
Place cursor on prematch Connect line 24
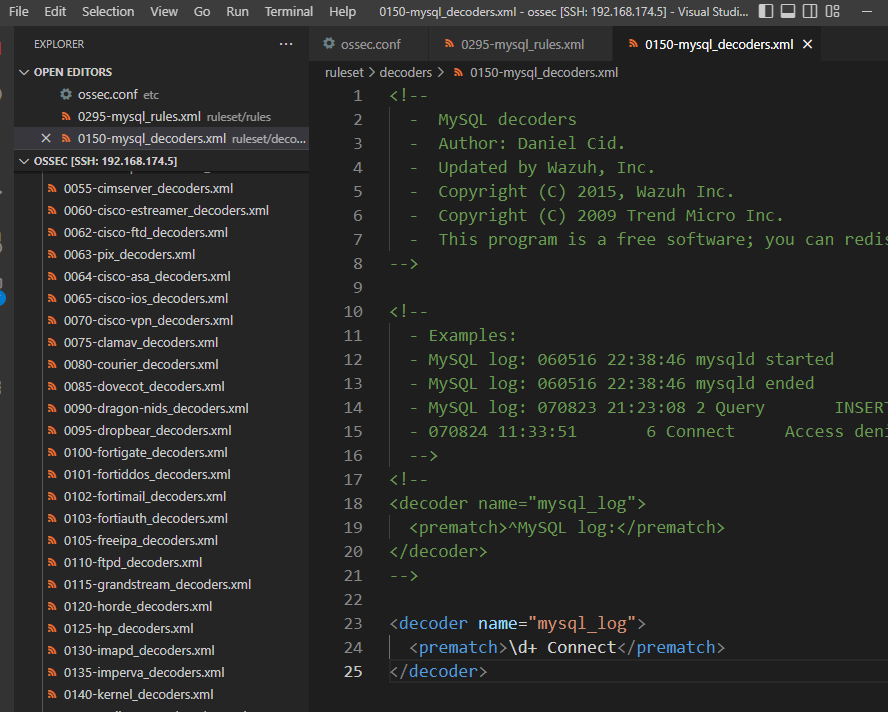click(x=566, y=647)
